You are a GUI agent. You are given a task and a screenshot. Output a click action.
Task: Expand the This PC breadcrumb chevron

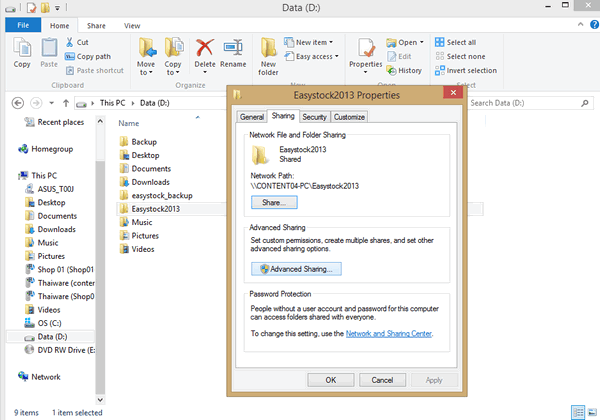click(133, 103)
